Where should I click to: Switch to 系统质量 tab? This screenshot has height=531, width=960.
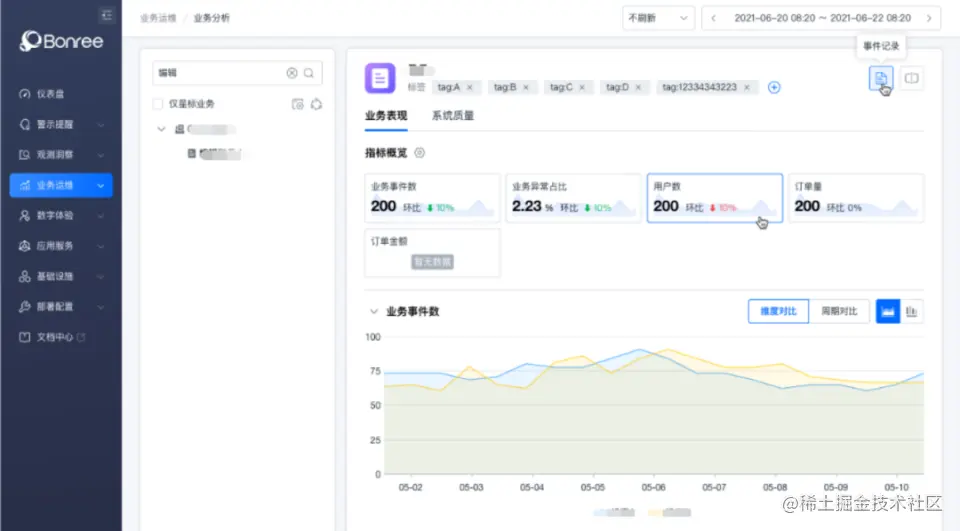point(452,115)
